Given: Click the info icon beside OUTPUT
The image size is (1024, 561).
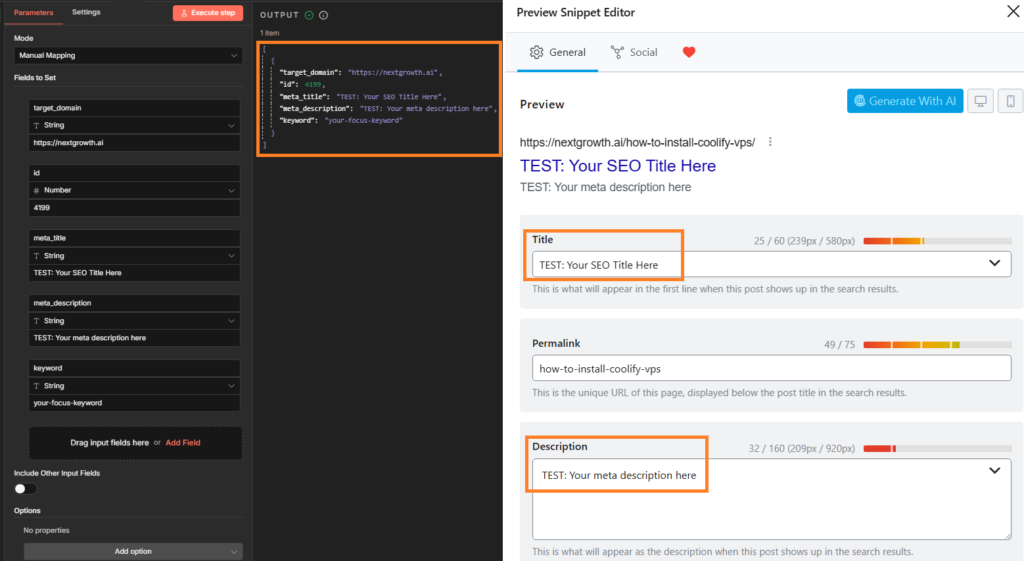Looking at the screenshot, I should [x=324, y=15].
